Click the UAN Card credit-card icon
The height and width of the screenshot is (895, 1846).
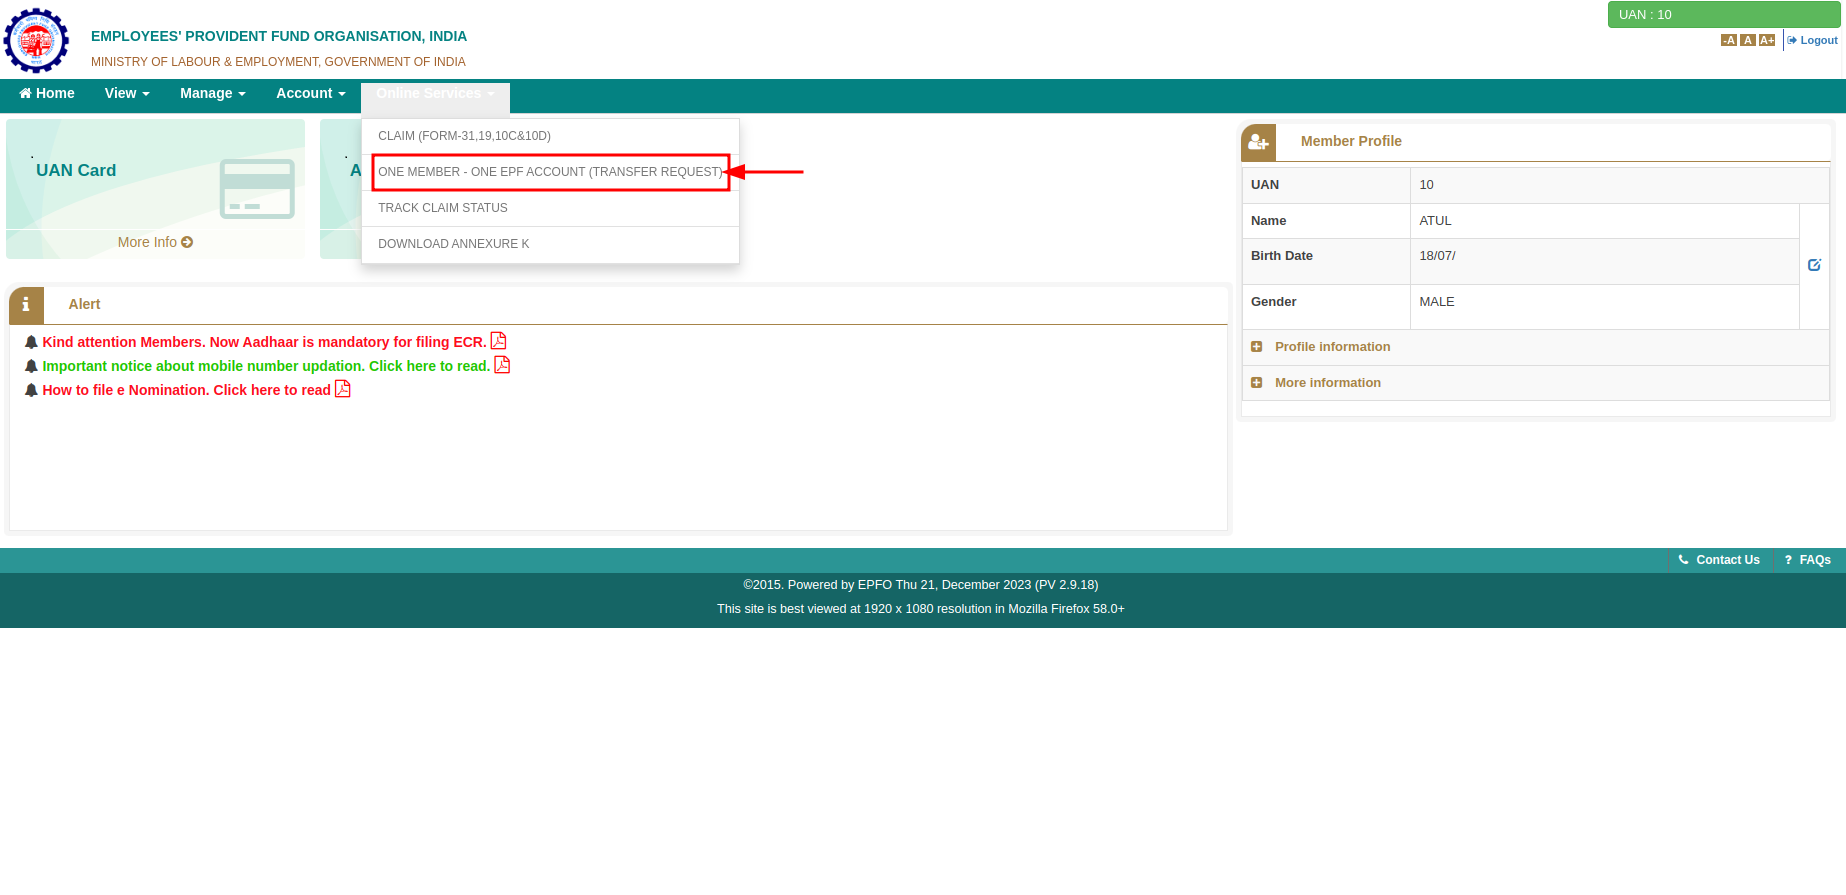pos(257,189)
